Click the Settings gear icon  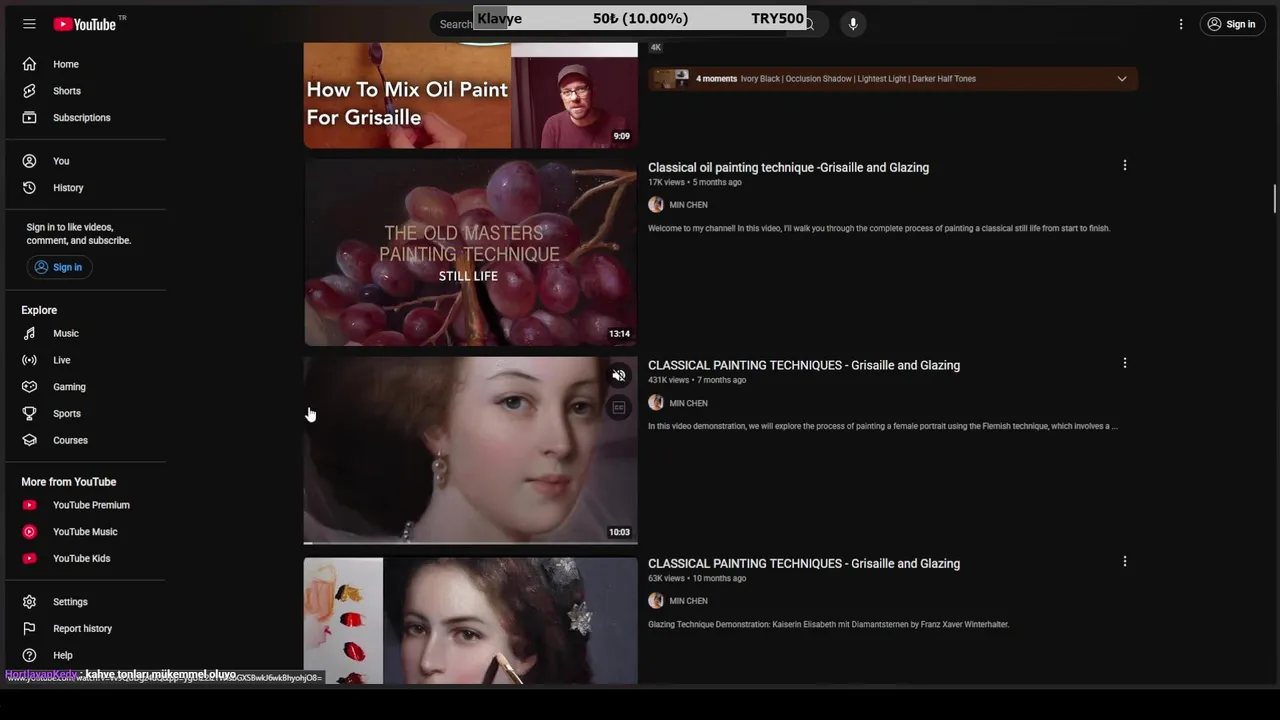[30, 602]
